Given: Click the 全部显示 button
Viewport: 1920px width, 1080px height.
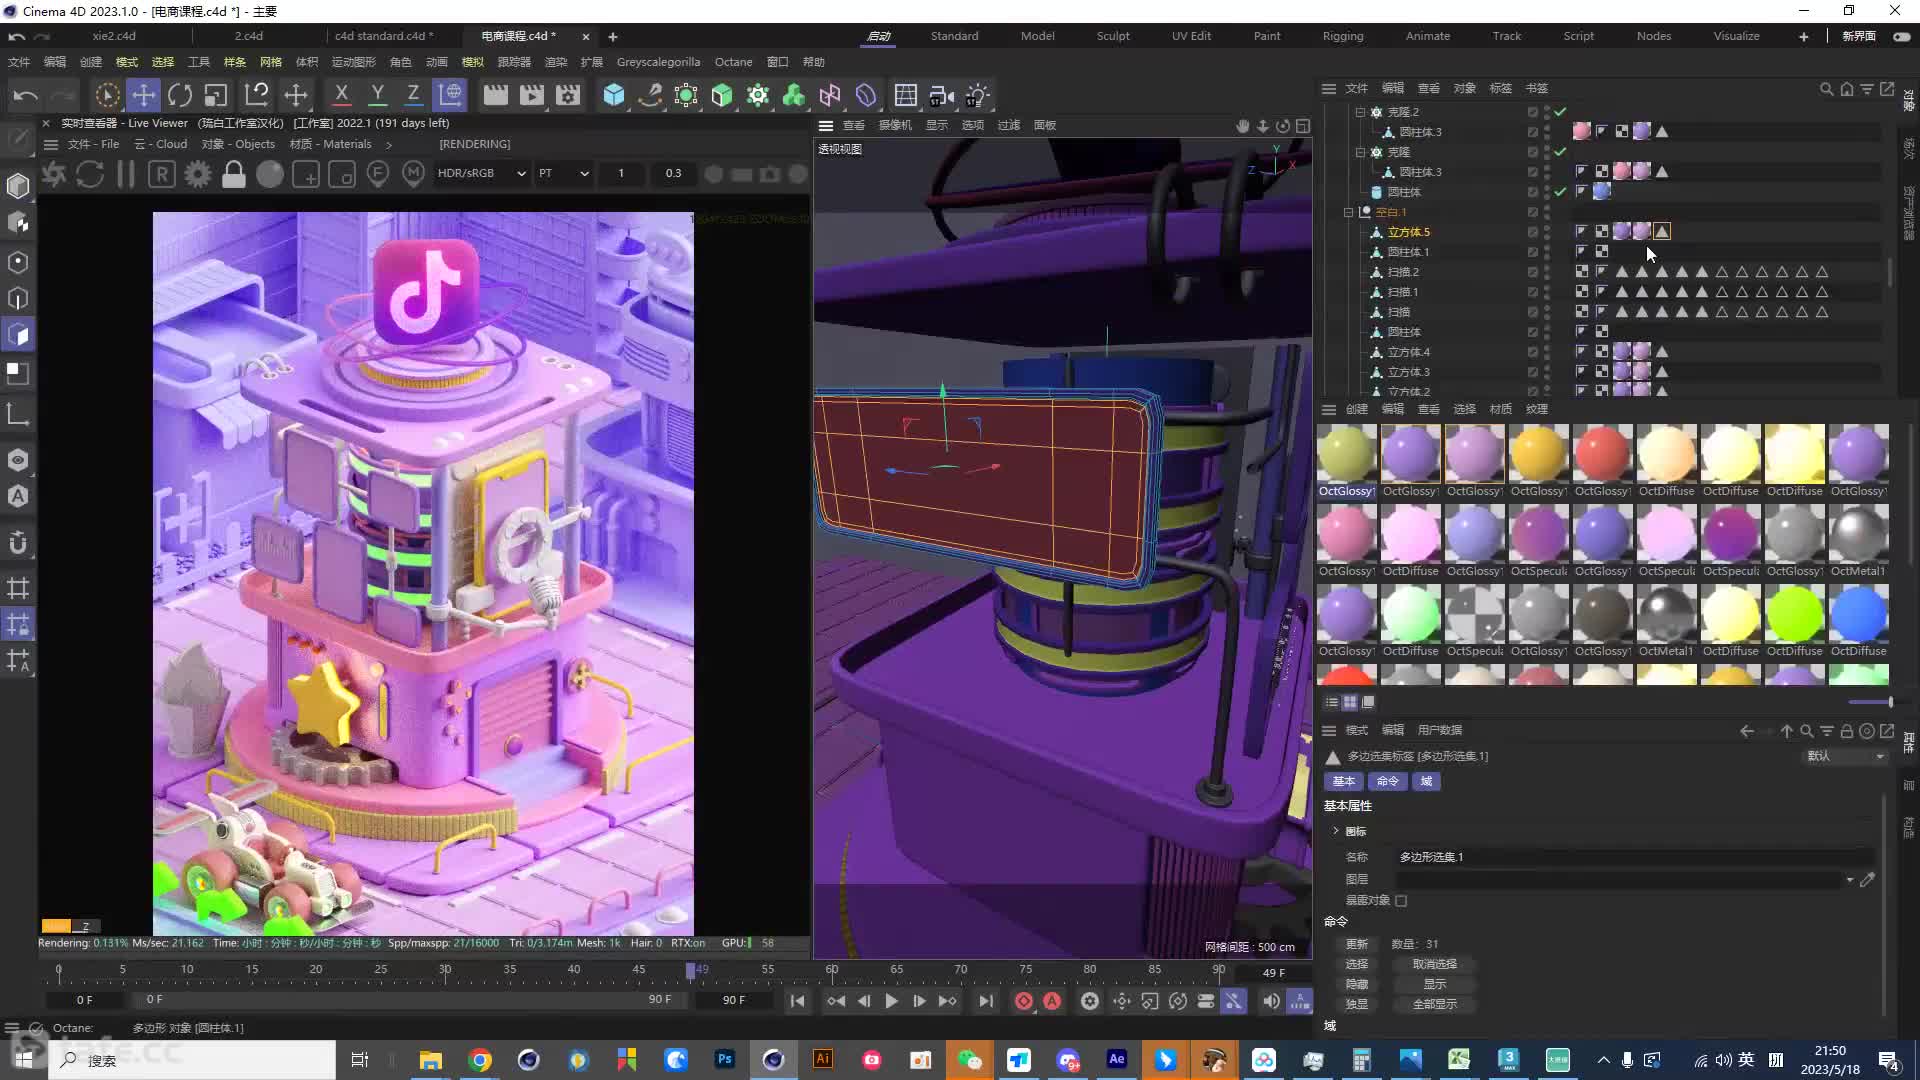Looking at the screenshot, I should [x=1435, y=1004].
